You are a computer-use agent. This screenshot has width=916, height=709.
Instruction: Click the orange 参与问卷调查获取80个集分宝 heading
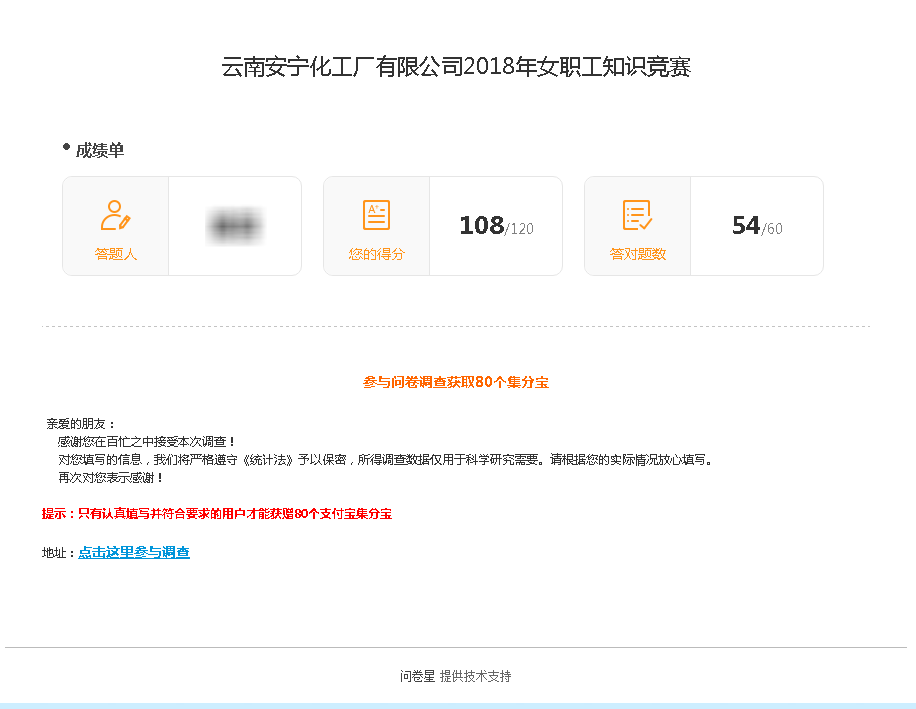click(x=455, y=382)
